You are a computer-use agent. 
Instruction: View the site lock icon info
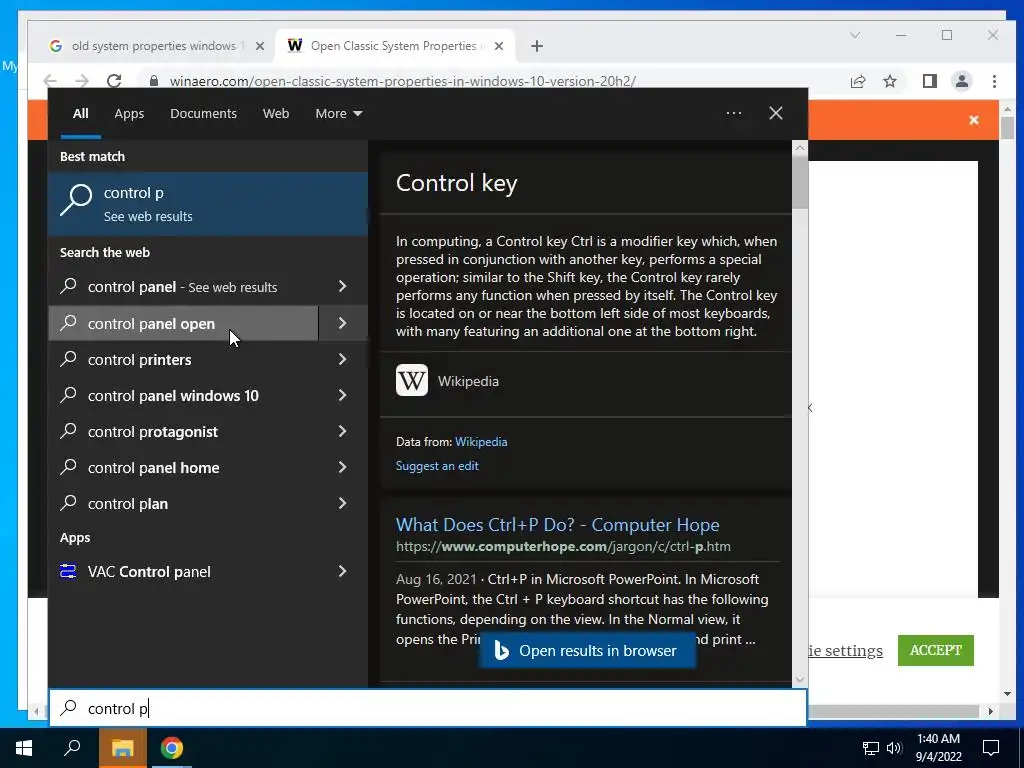pyautogui.click(x=154, y=81)
